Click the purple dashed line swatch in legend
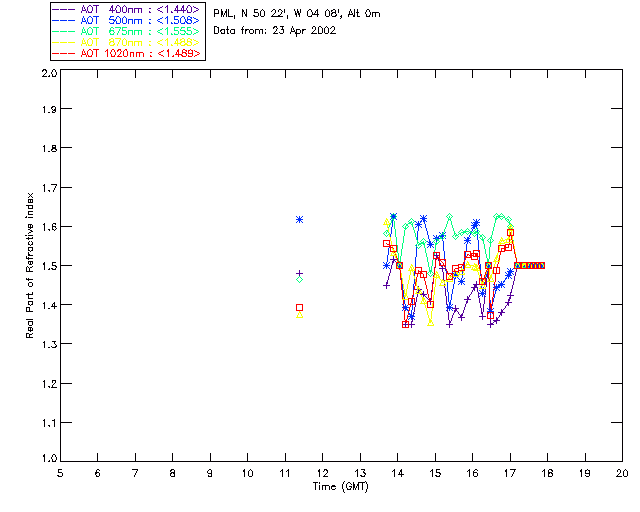This screenshot has height=512, width=640. 64,9
